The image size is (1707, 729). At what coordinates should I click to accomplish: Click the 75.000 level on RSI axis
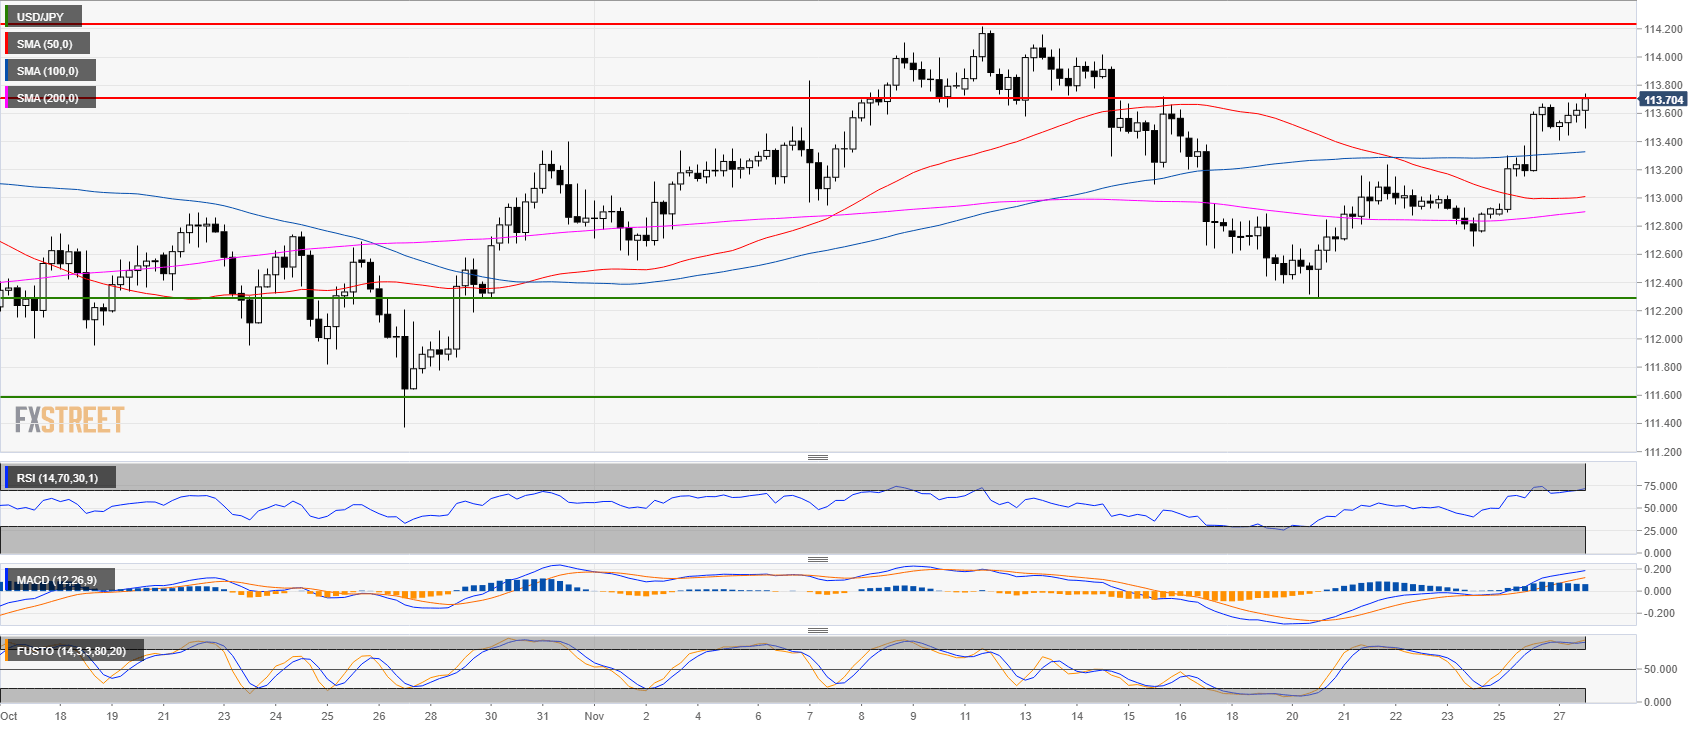pyautogui.click(x=1660, y=486)
